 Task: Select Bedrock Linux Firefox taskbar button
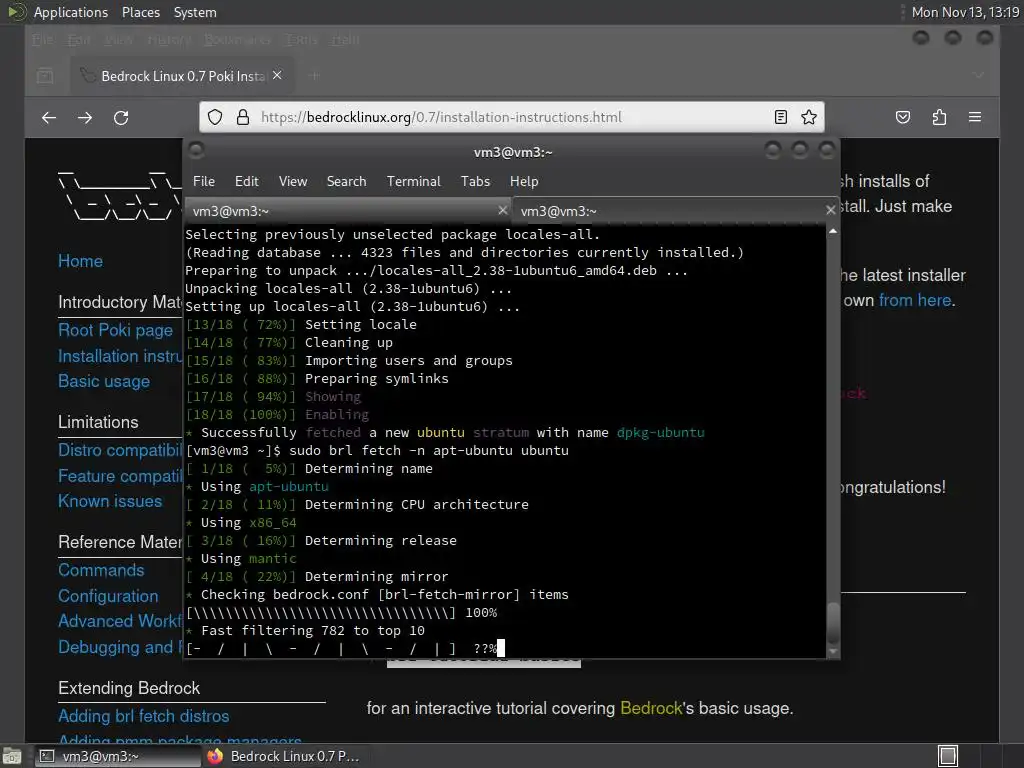coord(285,756)
